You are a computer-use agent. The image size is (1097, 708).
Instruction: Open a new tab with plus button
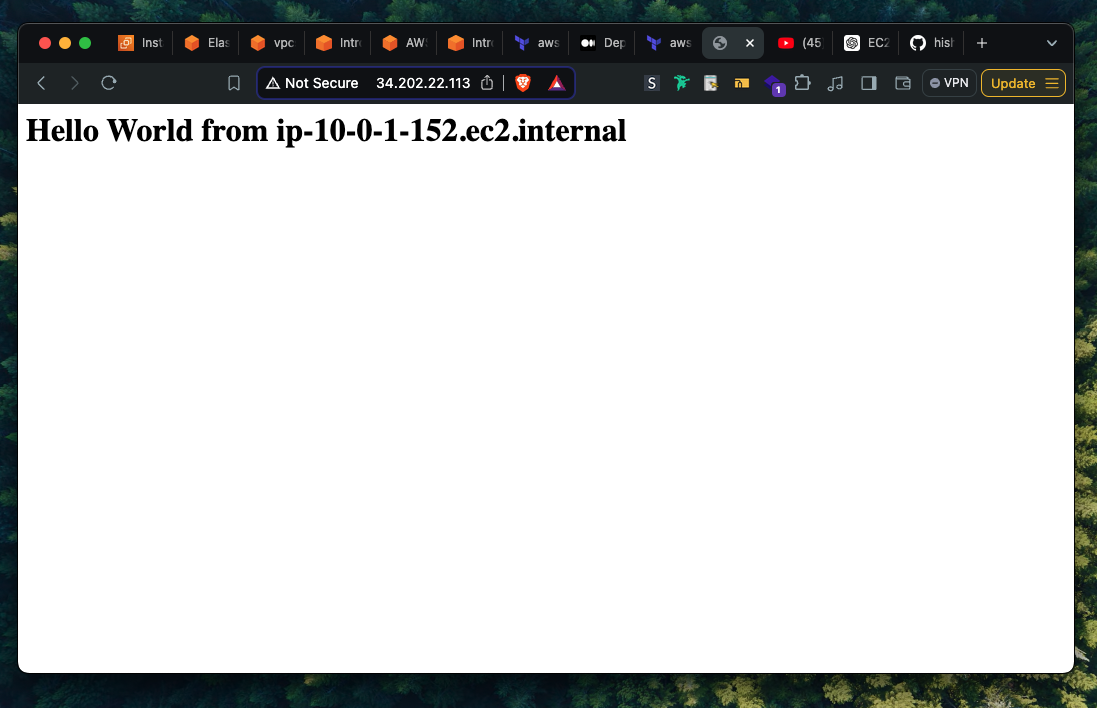point(982,43)
